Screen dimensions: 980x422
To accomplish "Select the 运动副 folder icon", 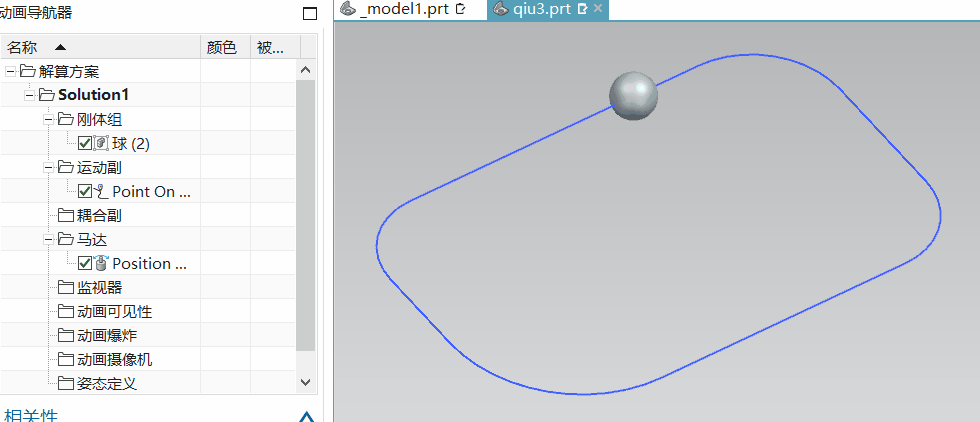I will [66, 168].
